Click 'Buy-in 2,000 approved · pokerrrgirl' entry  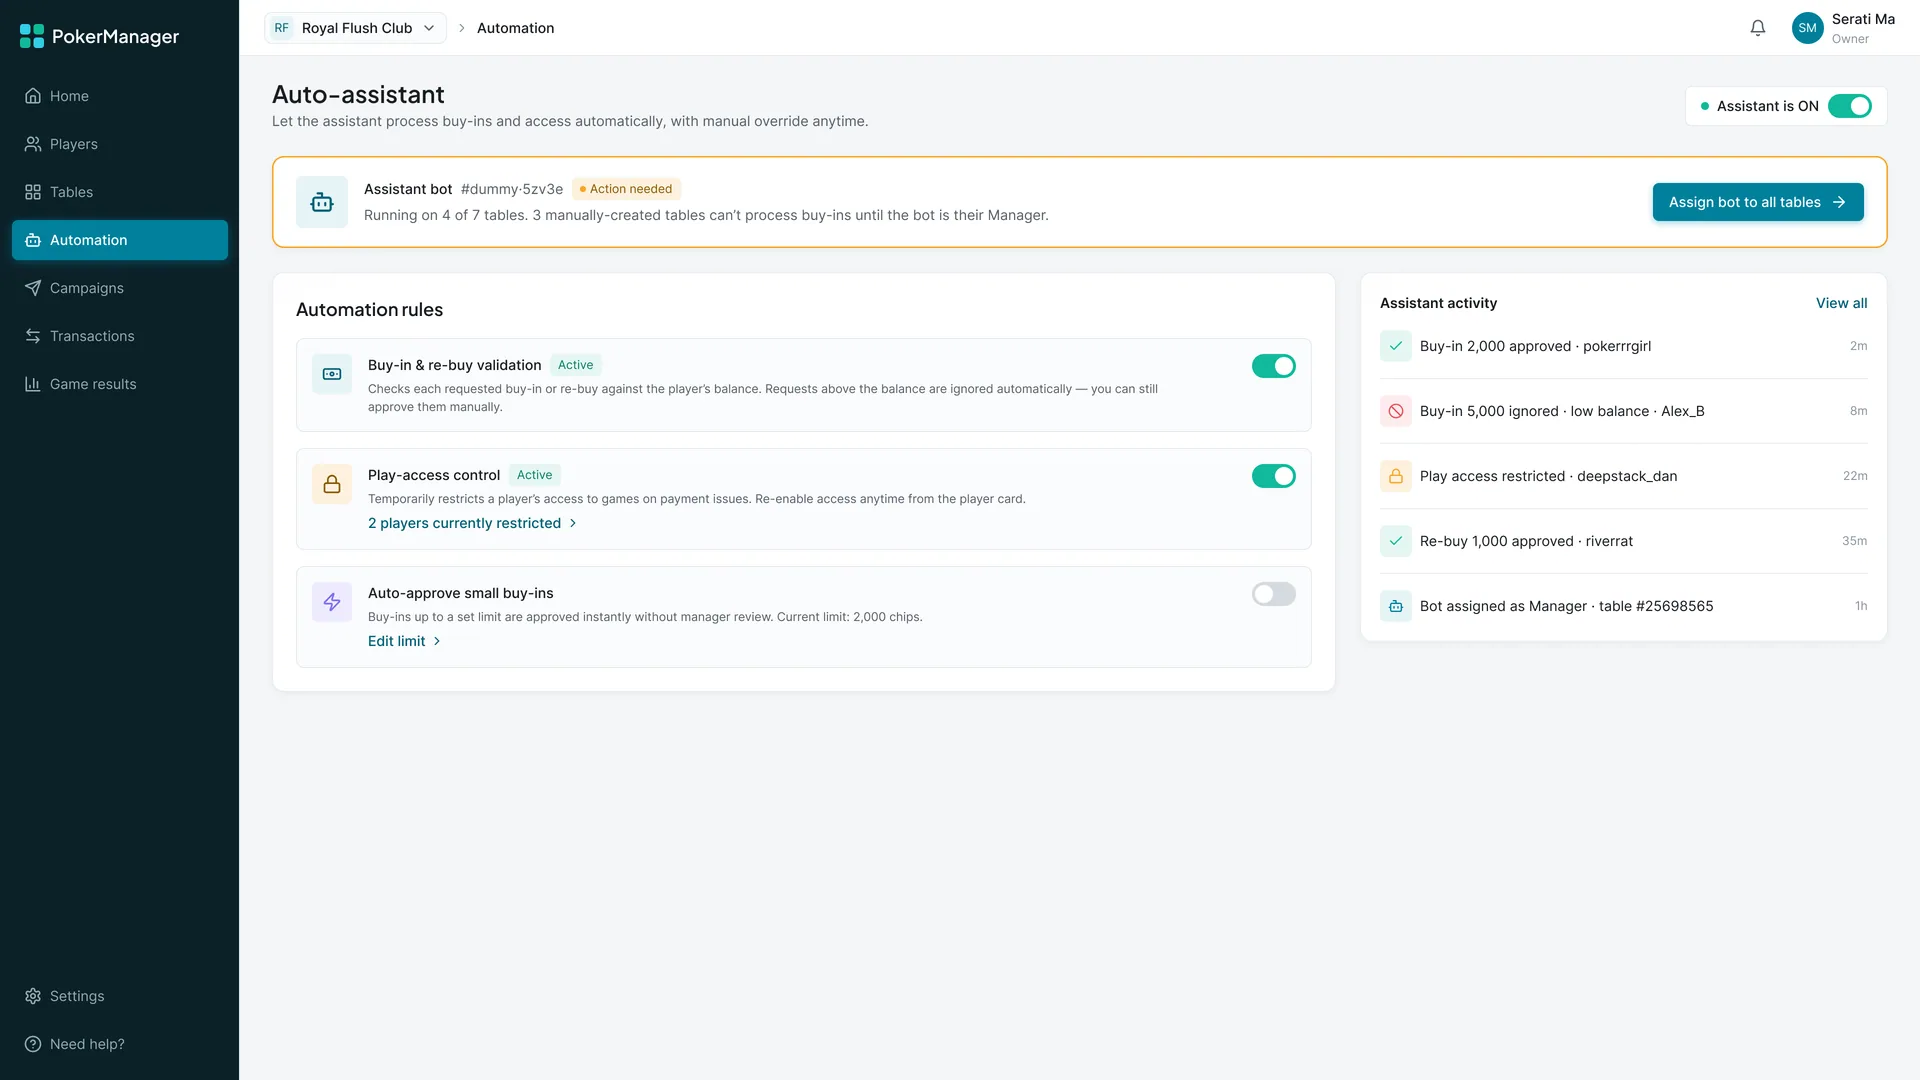click(x=1624, y=346)
